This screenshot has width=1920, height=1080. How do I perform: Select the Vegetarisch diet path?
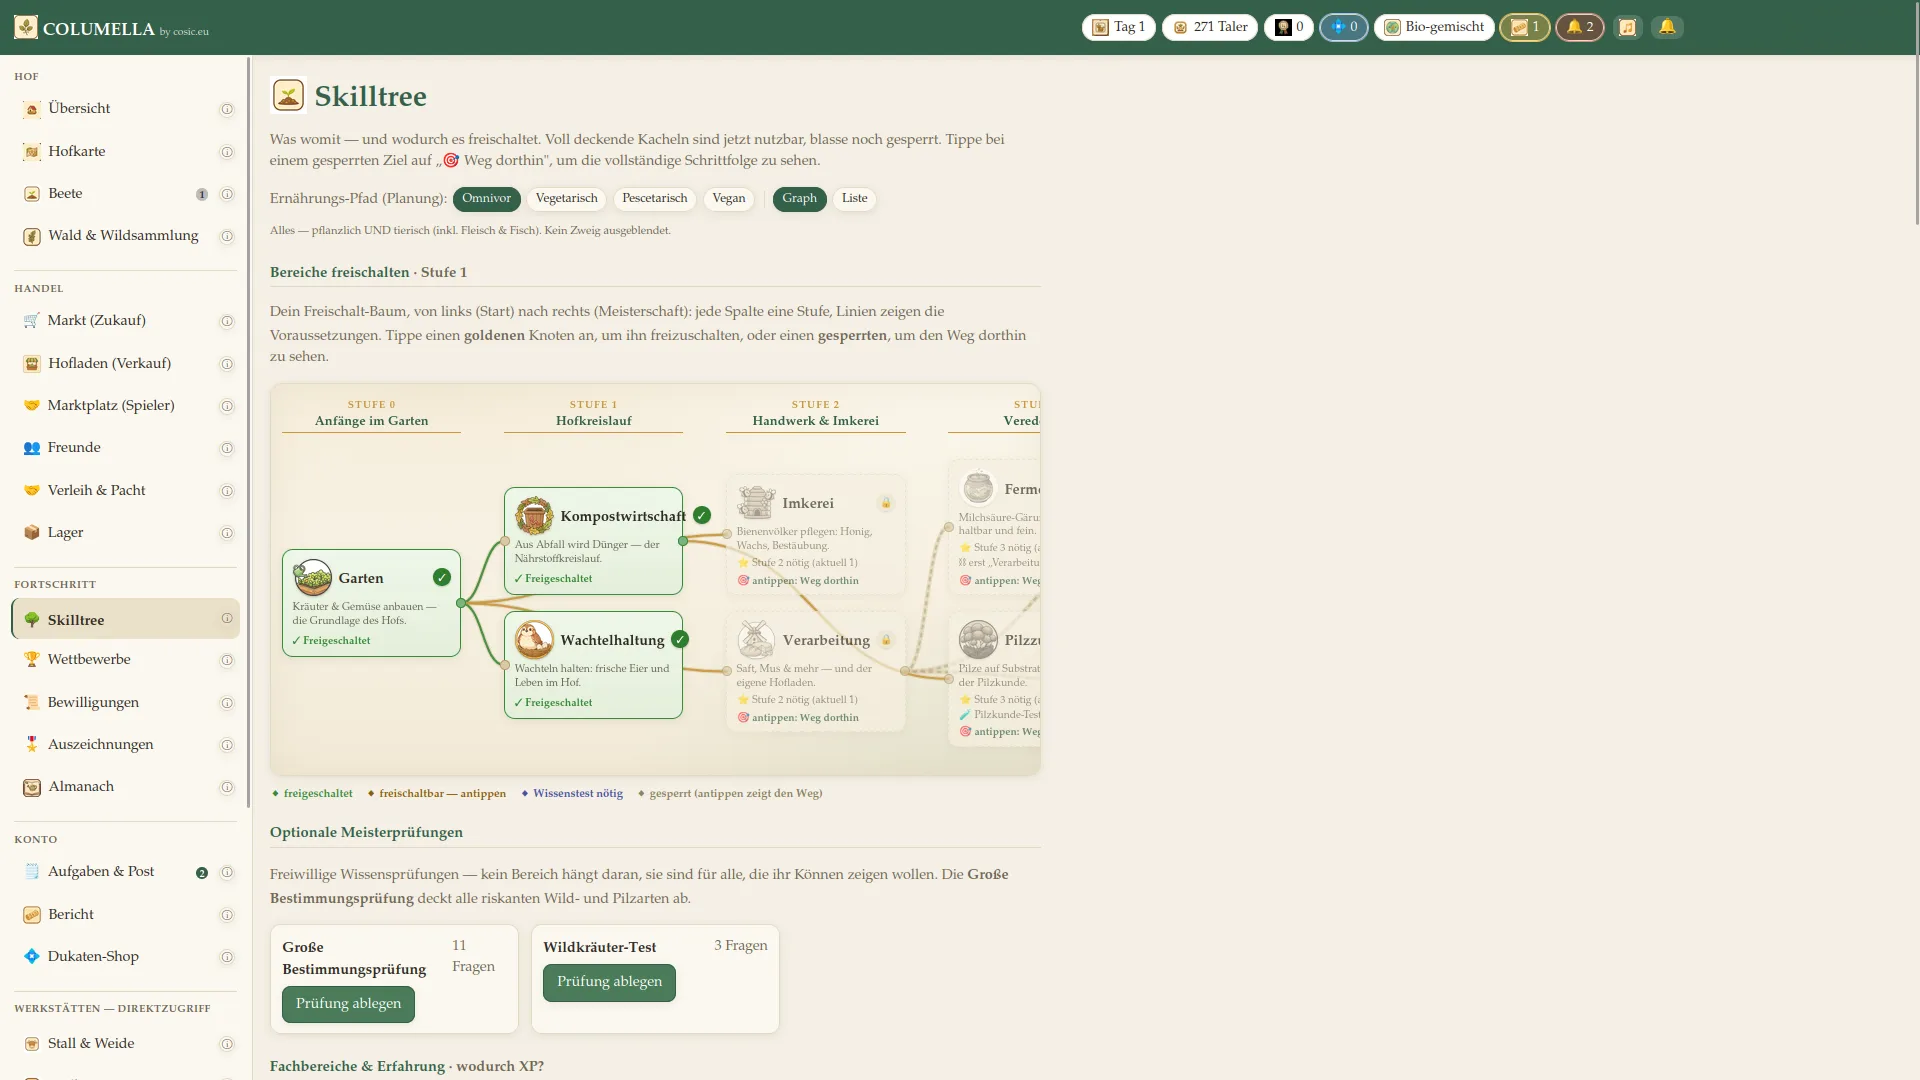pos(566,198)
